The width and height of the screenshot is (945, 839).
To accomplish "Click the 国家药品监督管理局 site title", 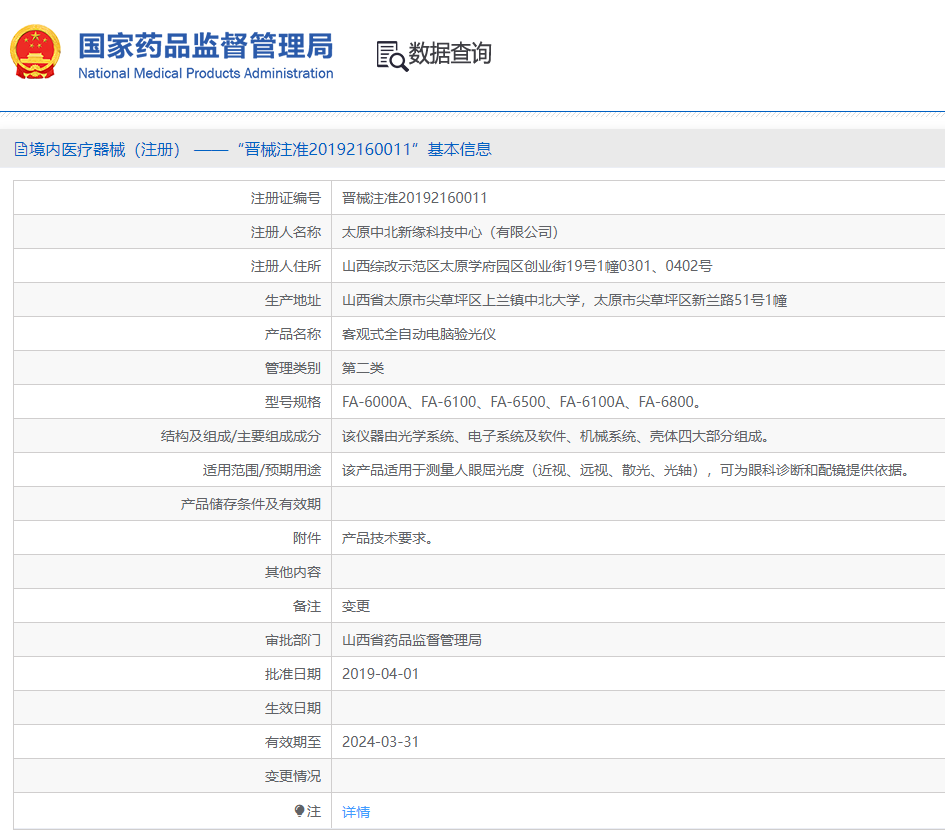I will (x=206, y=46).
